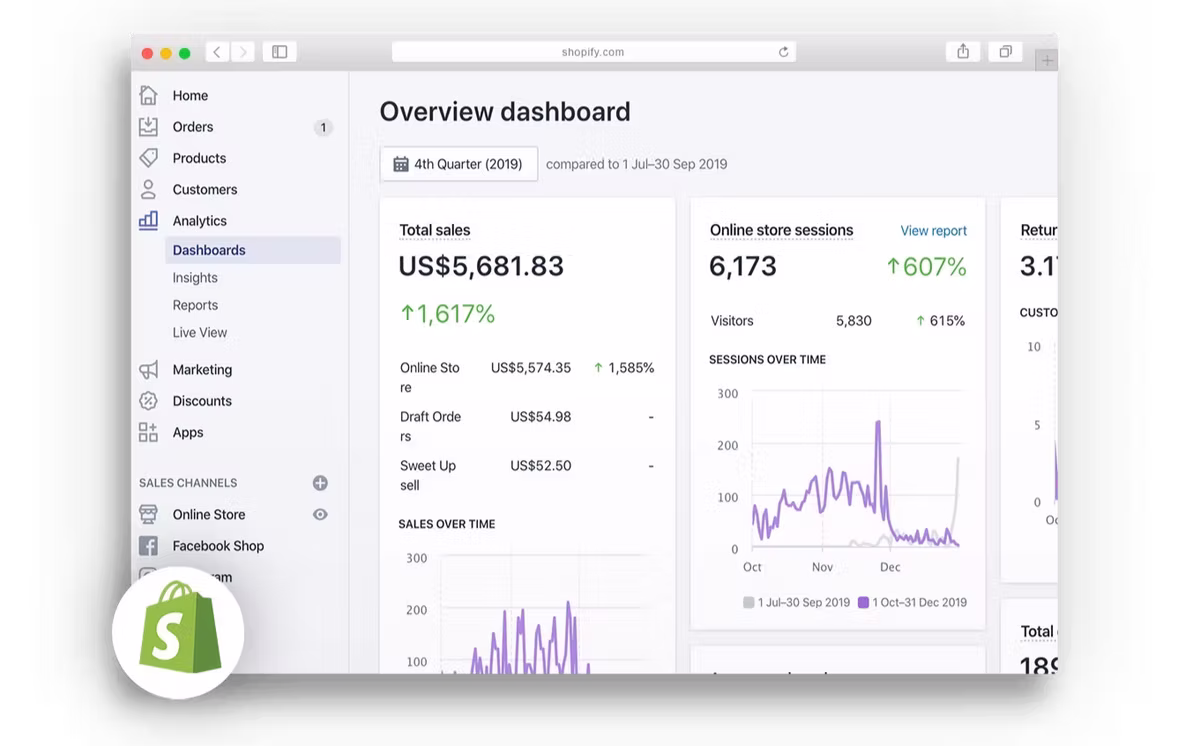Screen dimensions: 1200x746
Task: Click the Products tag icon
Action: point(148,158)
